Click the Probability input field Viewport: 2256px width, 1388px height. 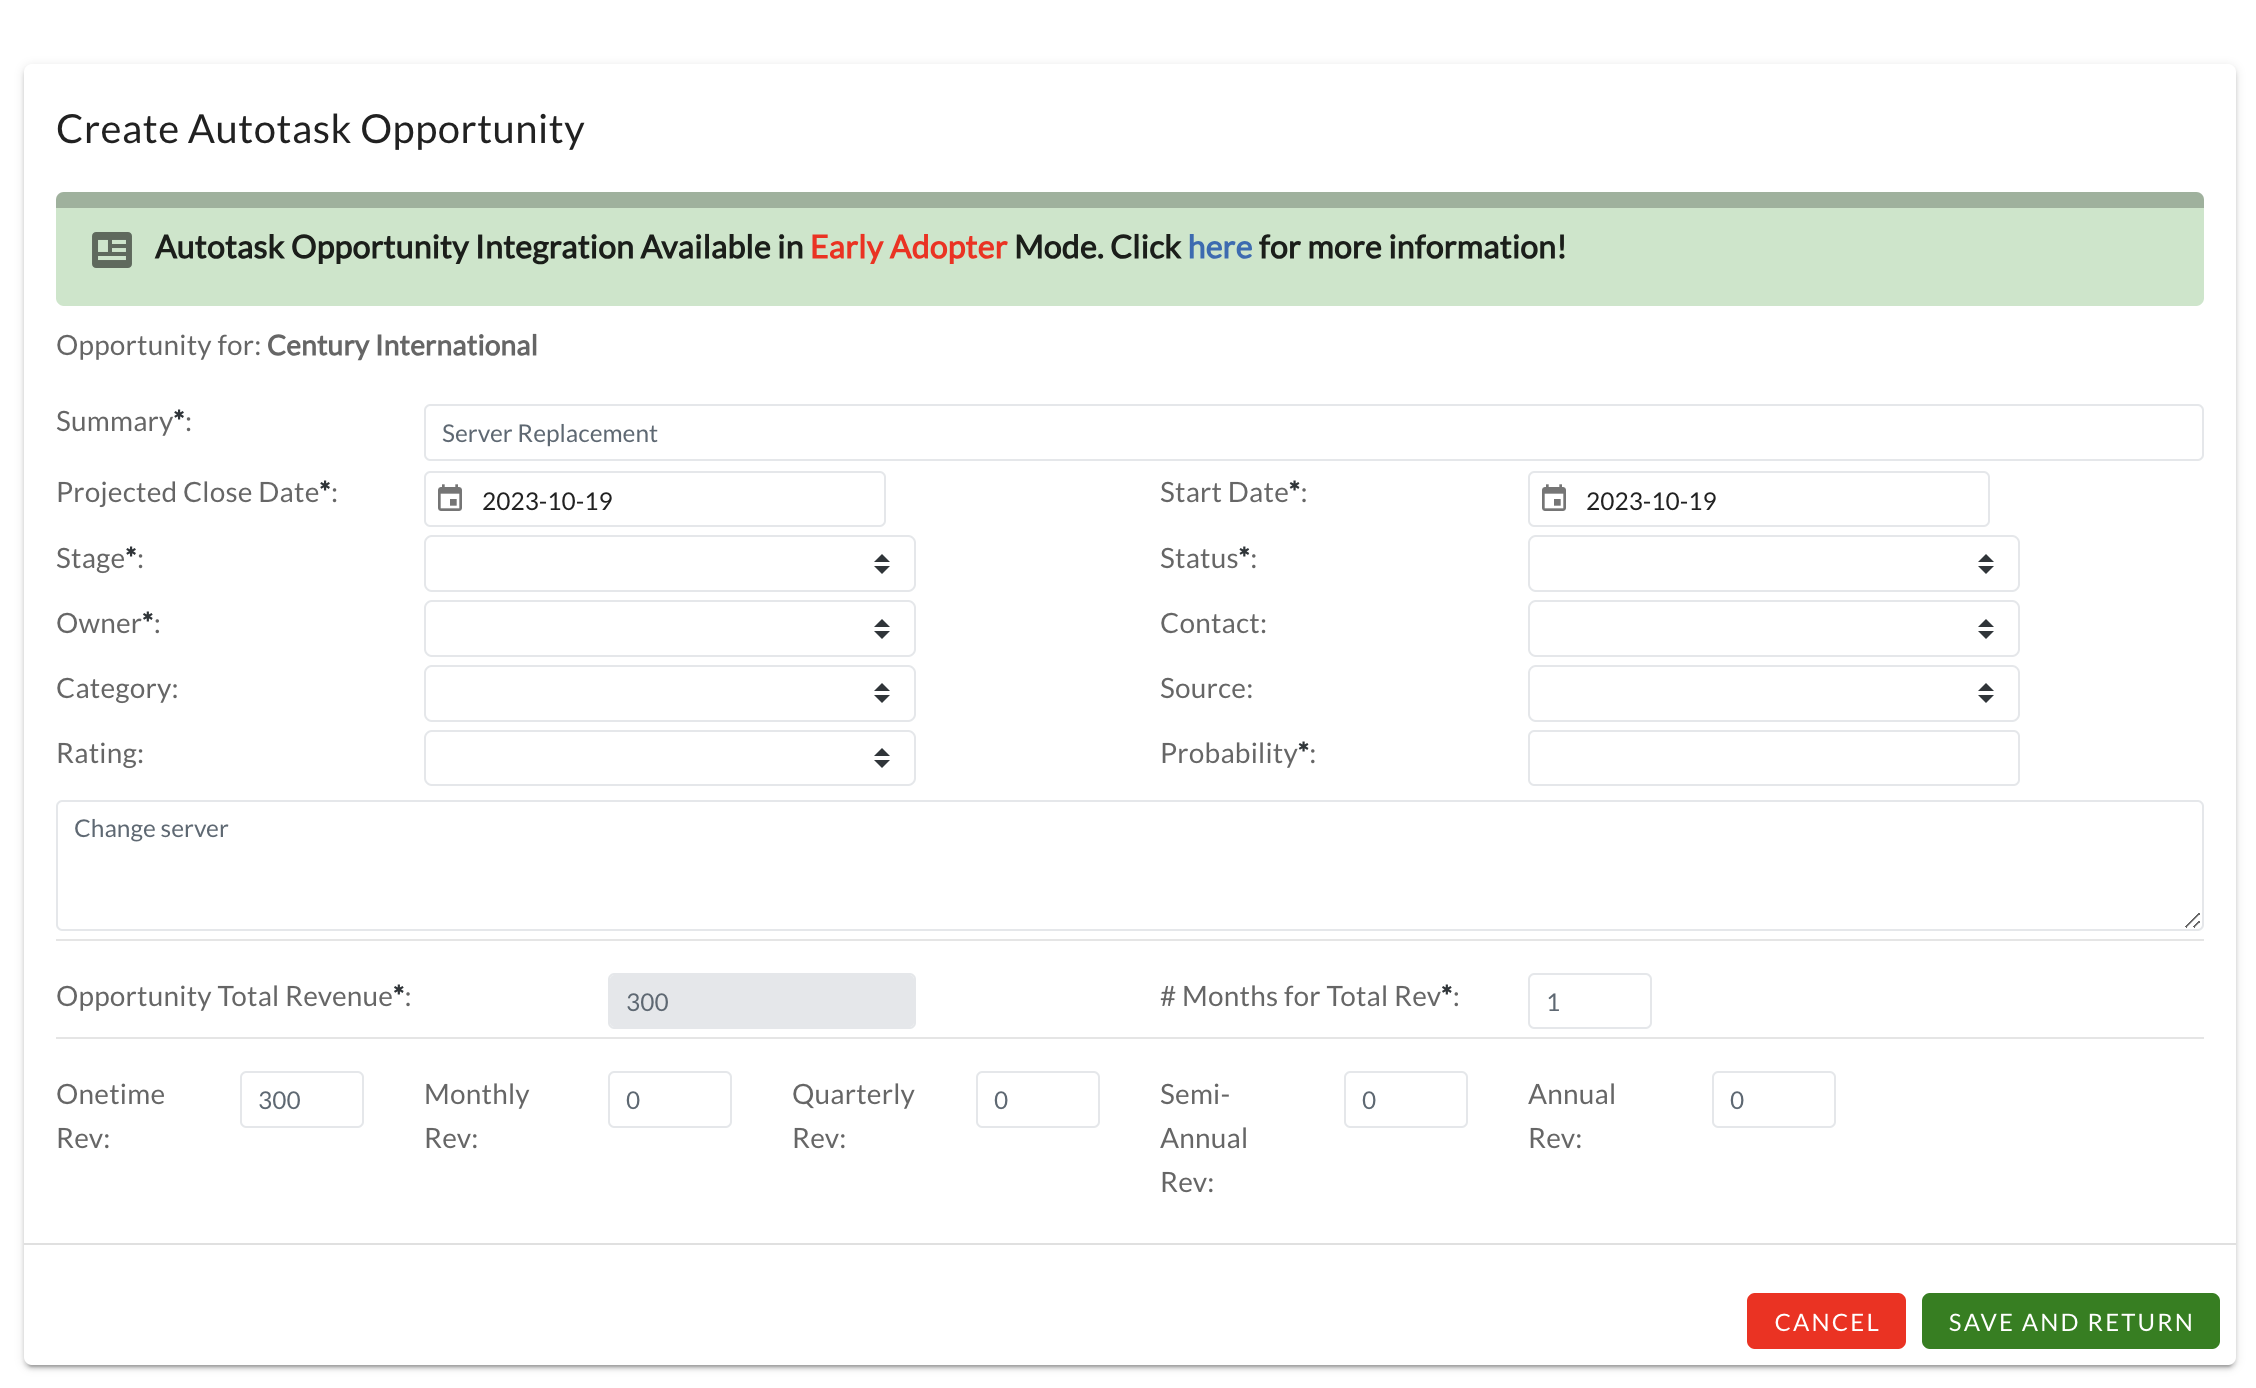tap(1772, 758)
